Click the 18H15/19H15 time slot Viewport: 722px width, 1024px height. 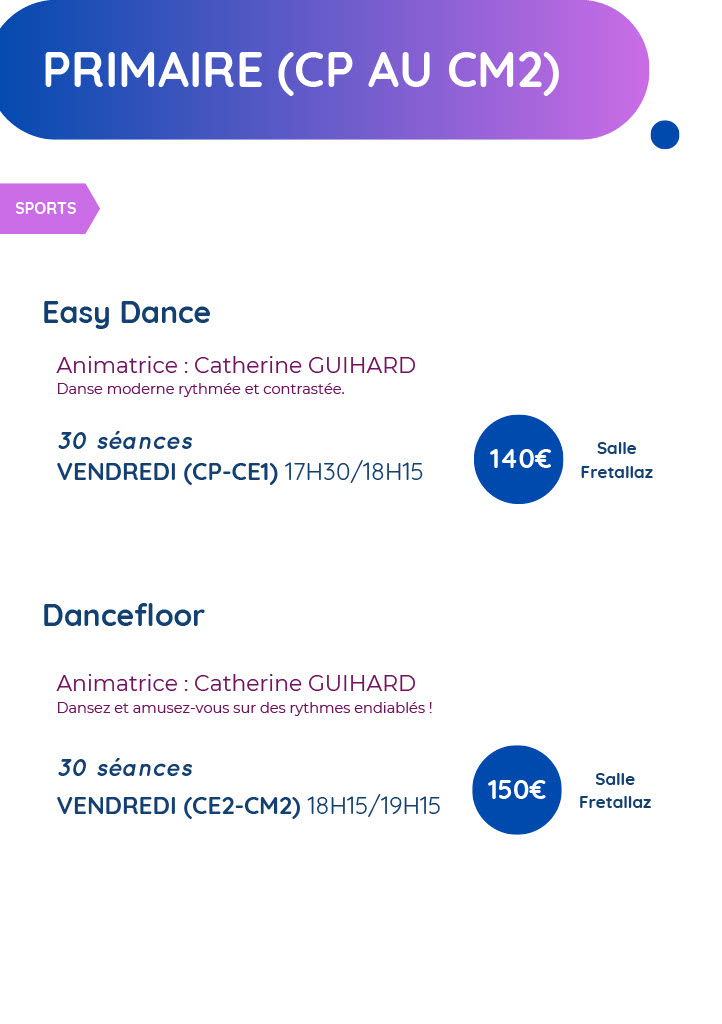point(373,806)
